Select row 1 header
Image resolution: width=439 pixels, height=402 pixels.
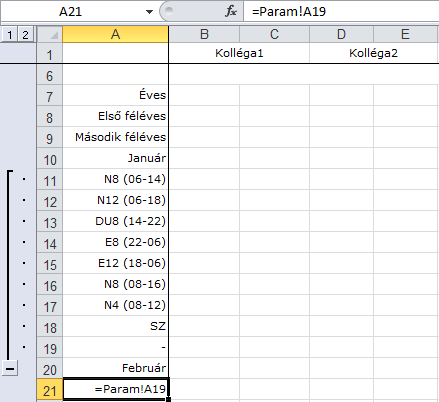[50, 54]
